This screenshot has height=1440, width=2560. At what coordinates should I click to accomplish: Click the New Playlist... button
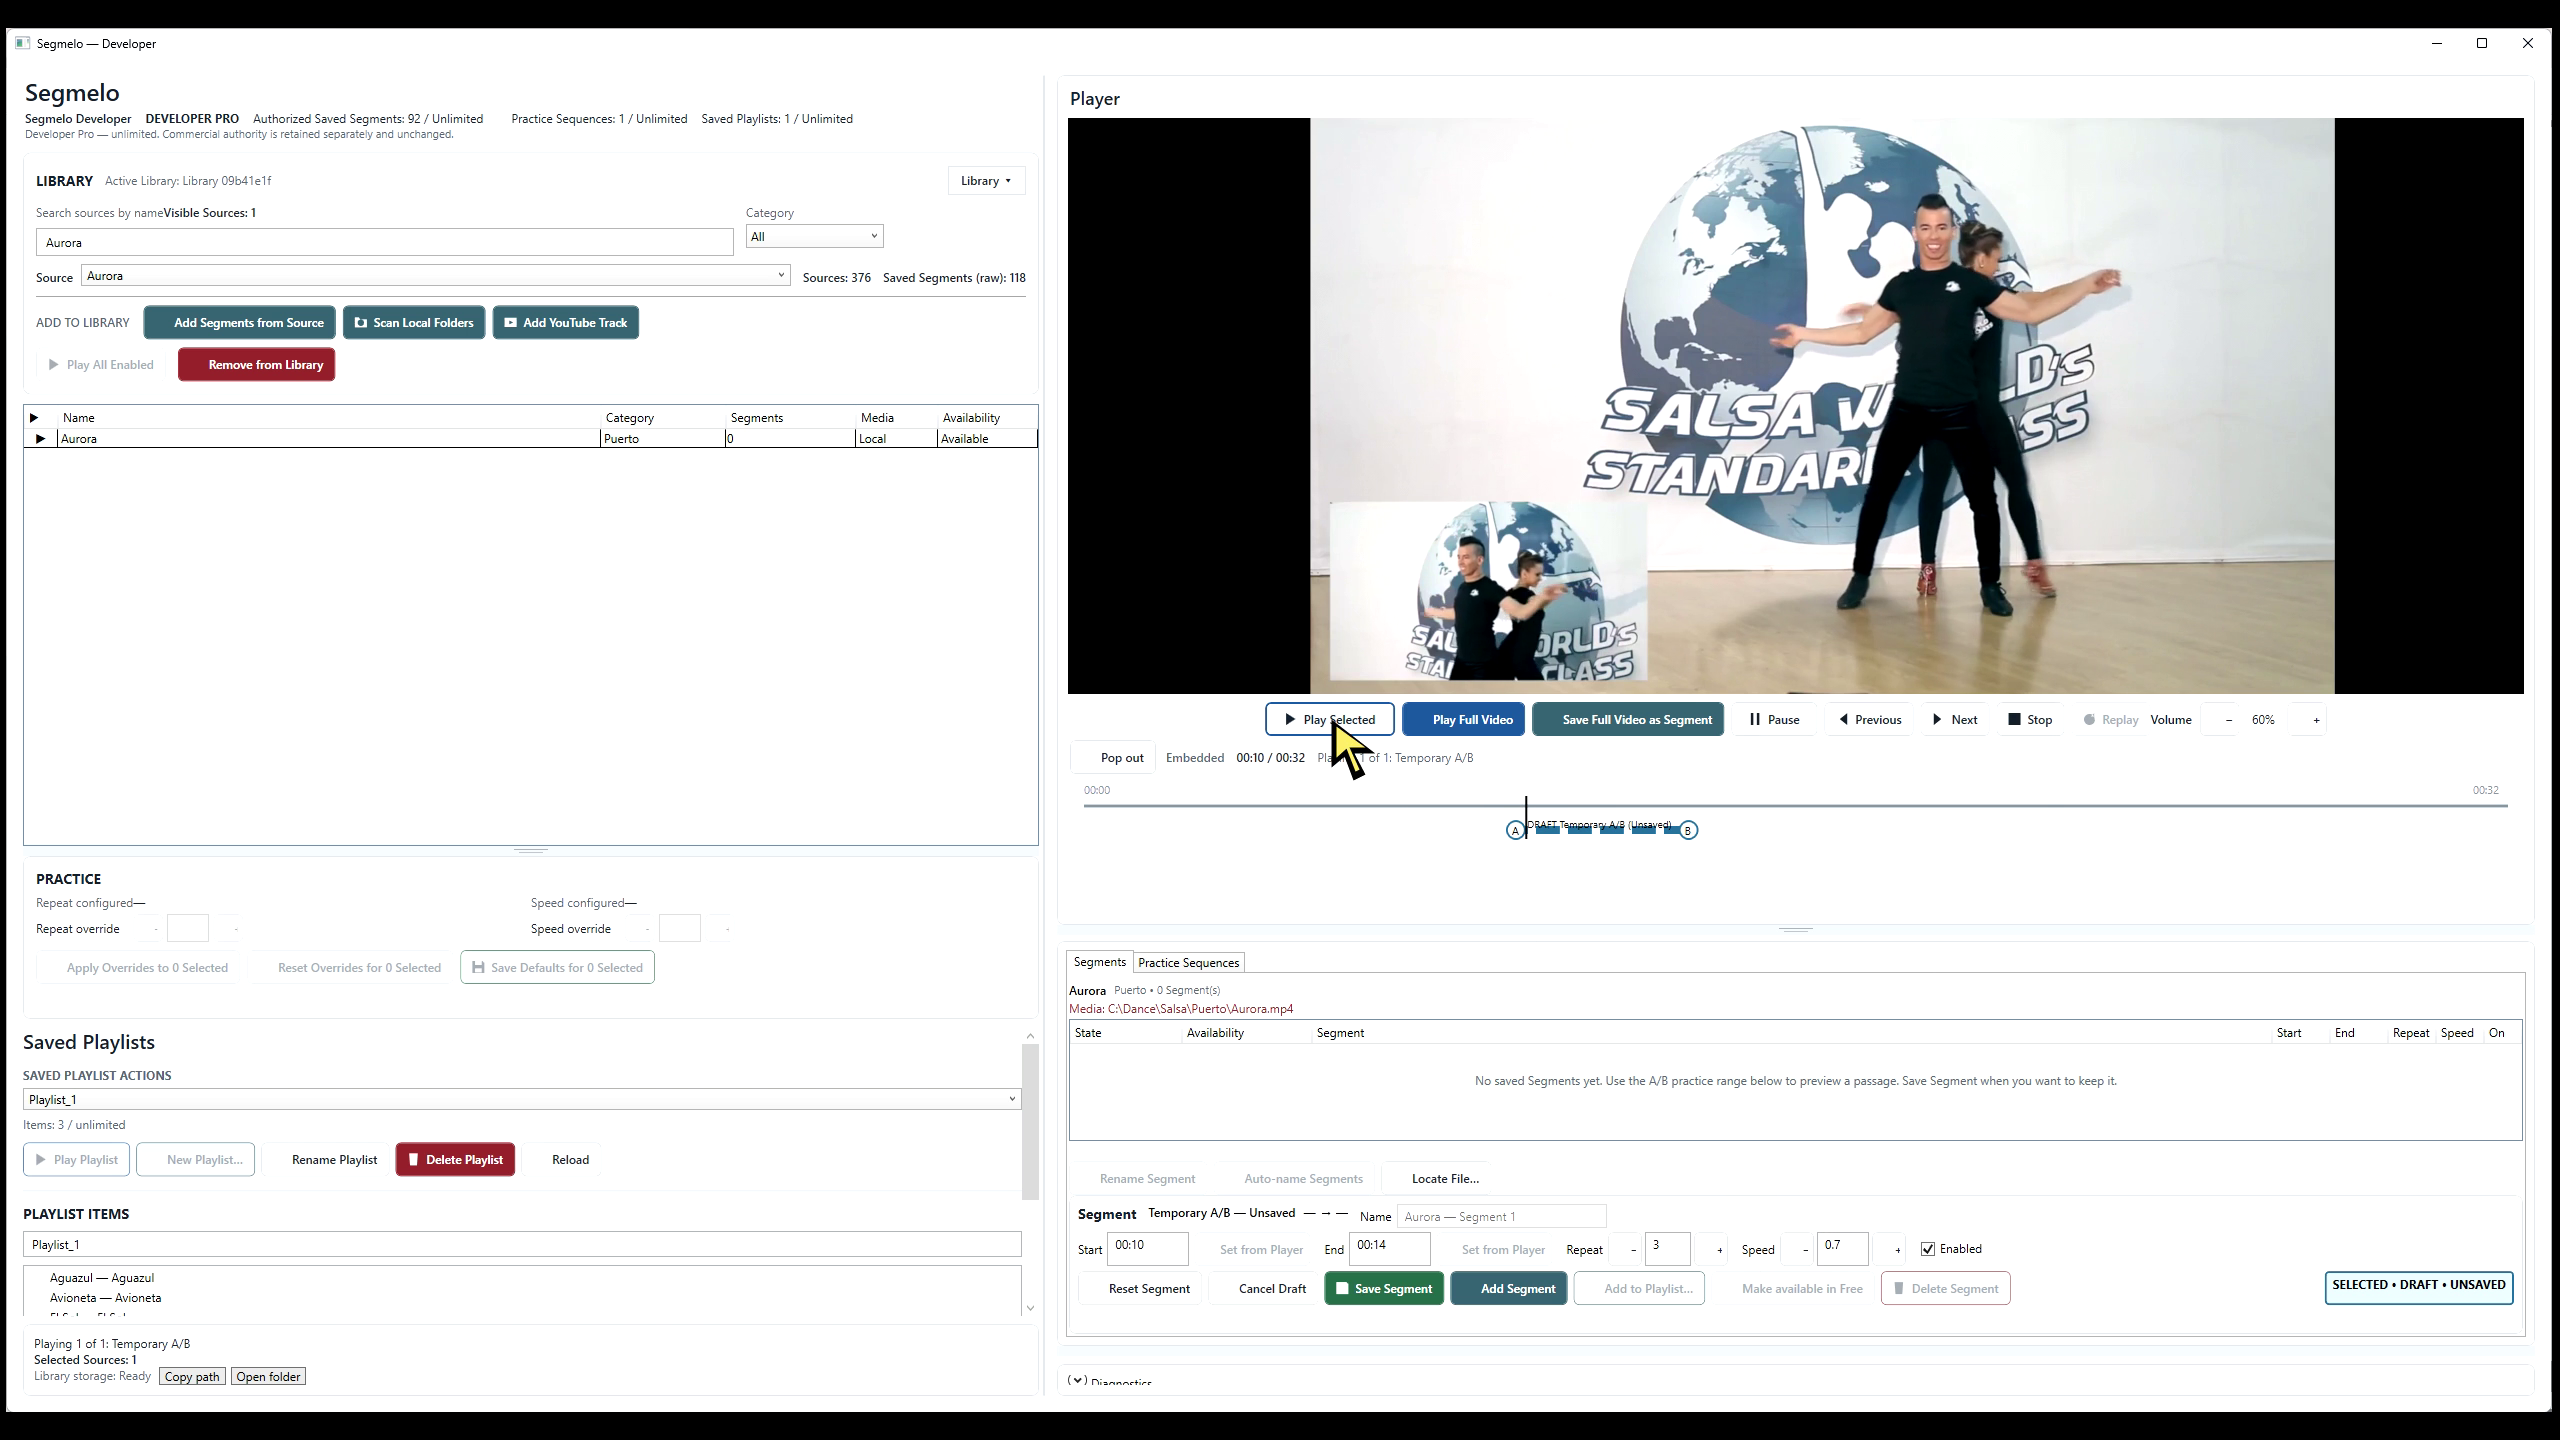pyautogui.click(x=196, y=1159)
